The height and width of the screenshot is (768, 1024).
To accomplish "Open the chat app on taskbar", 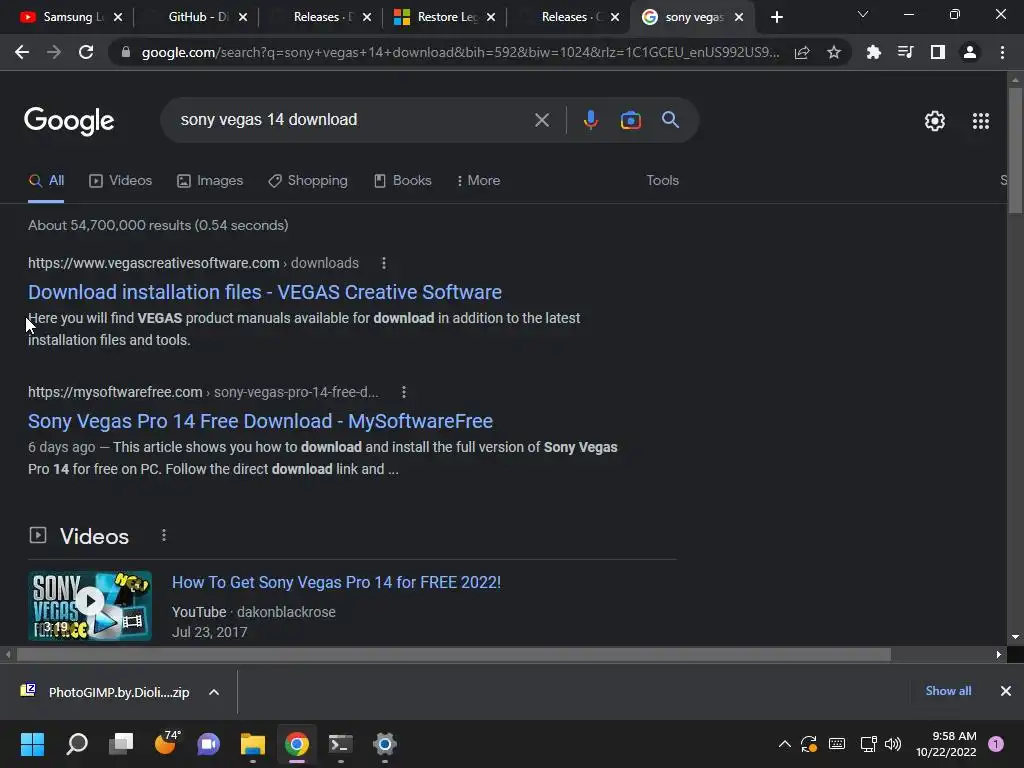I will coord(208,744).
